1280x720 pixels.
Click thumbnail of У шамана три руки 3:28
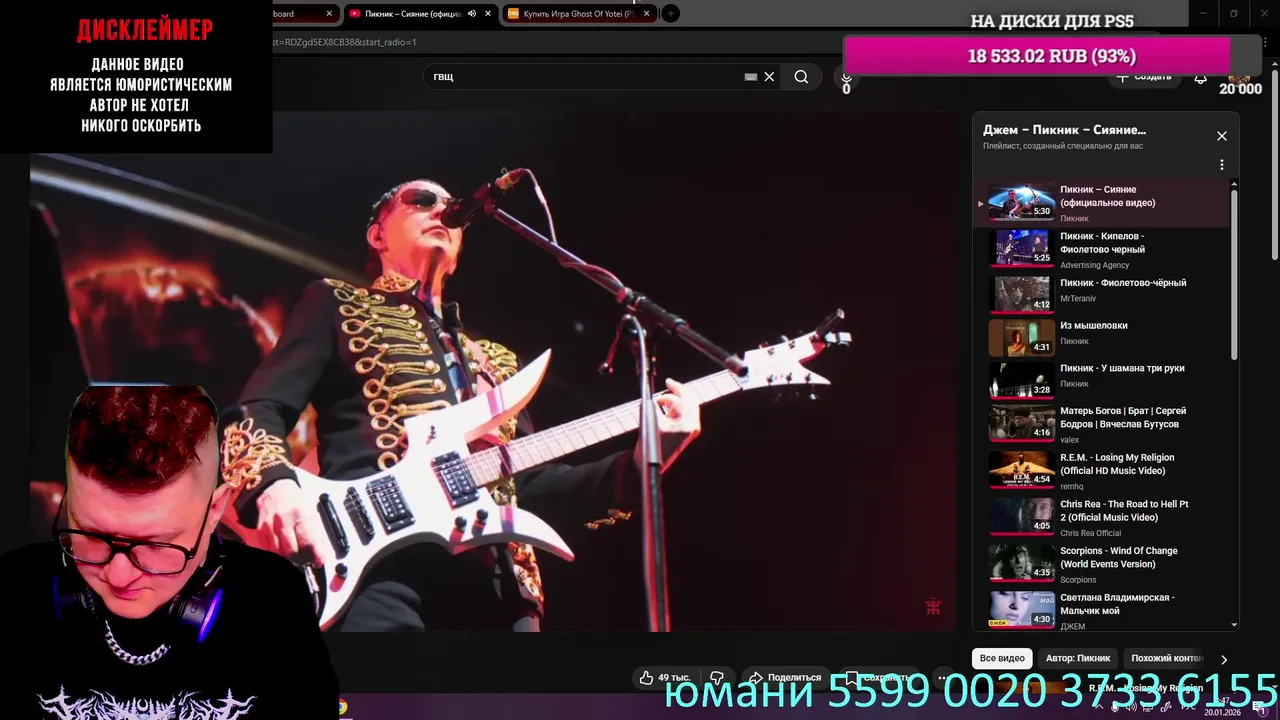[x=1021, y=380]
